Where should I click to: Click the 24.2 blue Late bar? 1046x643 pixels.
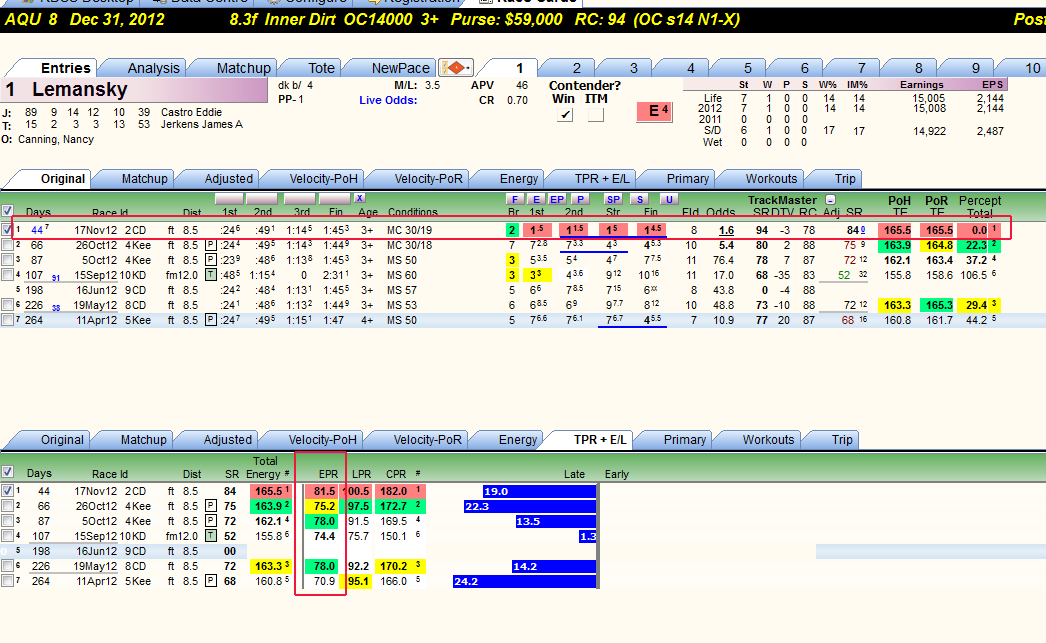click(x=524, y=581)
